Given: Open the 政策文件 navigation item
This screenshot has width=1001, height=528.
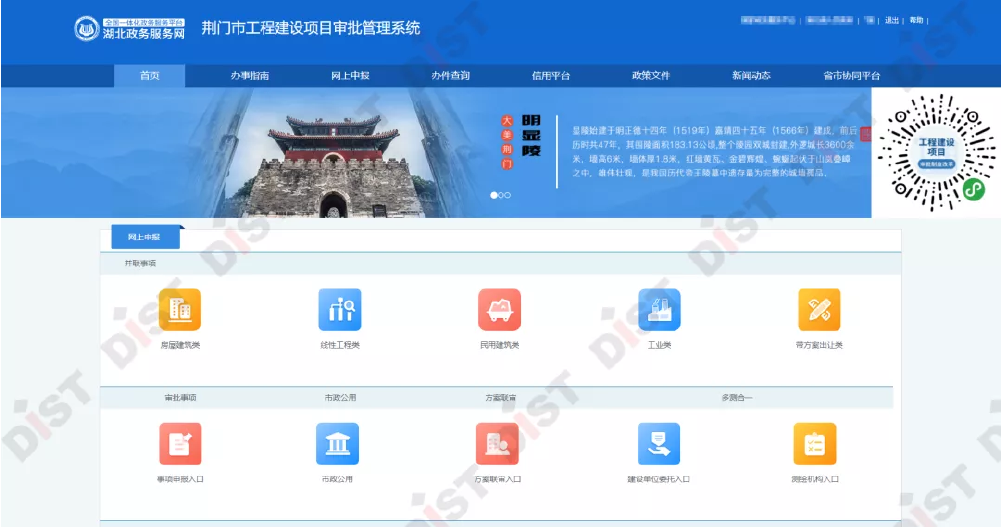Looking at the screenshot, I should click(650, 76).
